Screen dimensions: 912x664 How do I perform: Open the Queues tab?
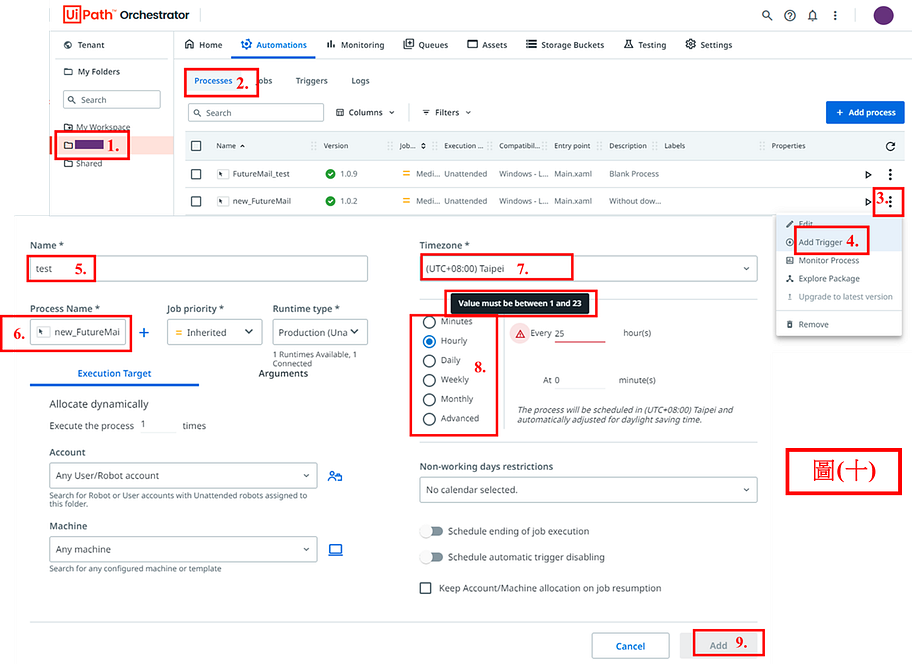click(x=426, y=45)
